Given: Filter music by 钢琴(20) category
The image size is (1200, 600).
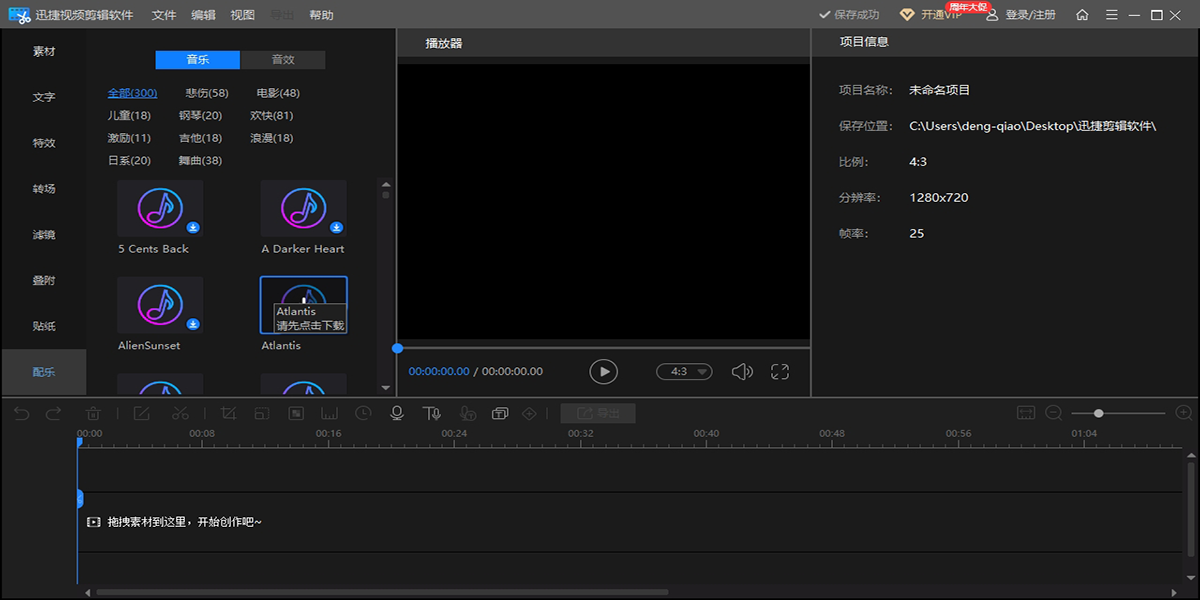Looking at the screenshot, I should tap(200, 116).
